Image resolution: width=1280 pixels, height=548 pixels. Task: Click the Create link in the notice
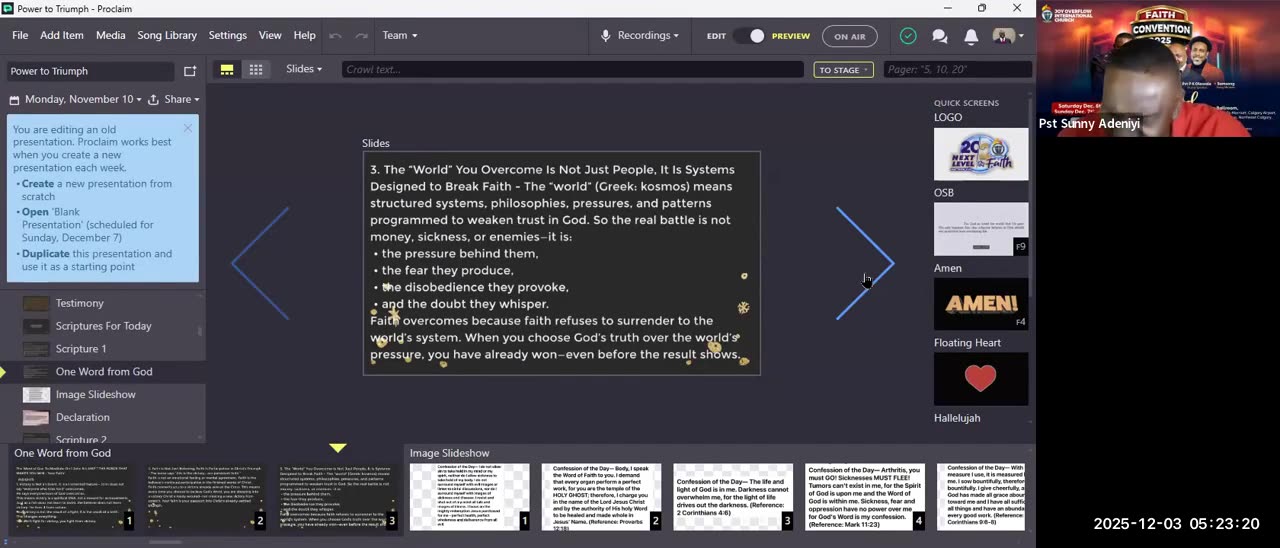tap(38, 184)
